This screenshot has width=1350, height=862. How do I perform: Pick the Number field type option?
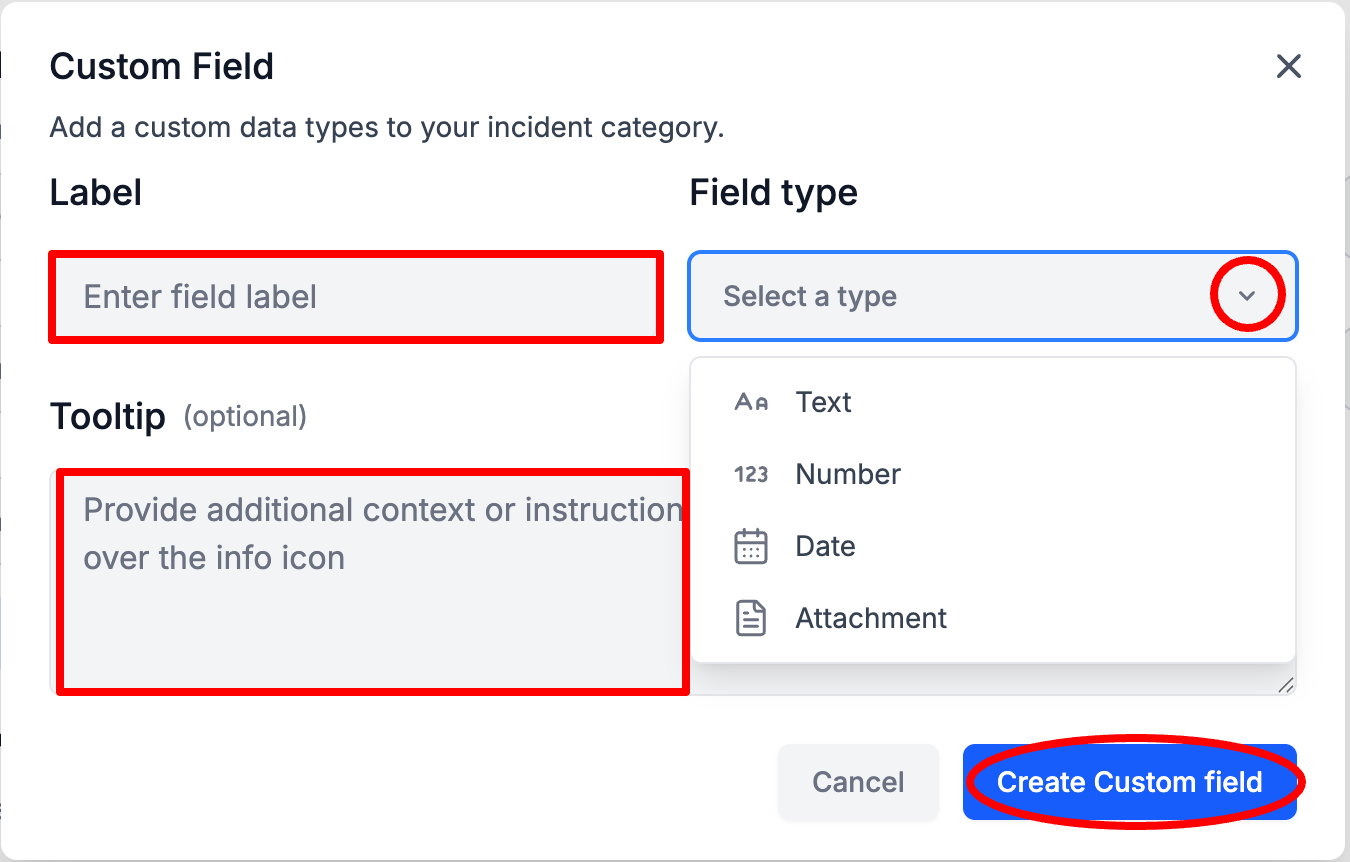[x=847, y=474]
